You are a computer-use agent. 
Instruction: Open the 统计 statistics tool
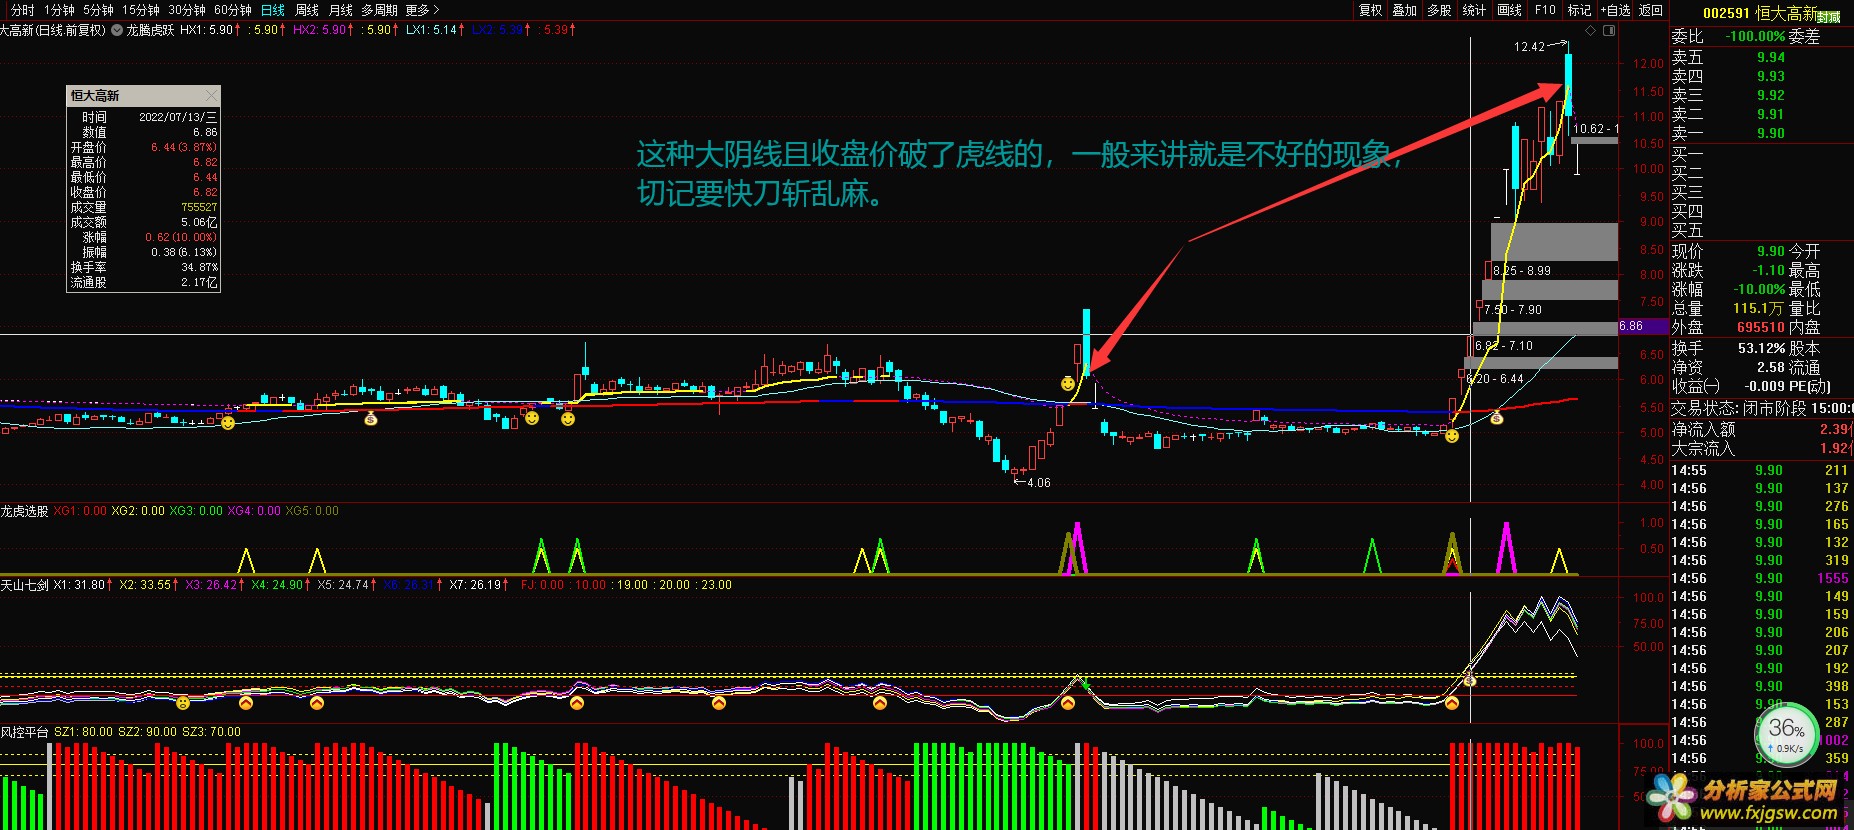pos(1474,10)
